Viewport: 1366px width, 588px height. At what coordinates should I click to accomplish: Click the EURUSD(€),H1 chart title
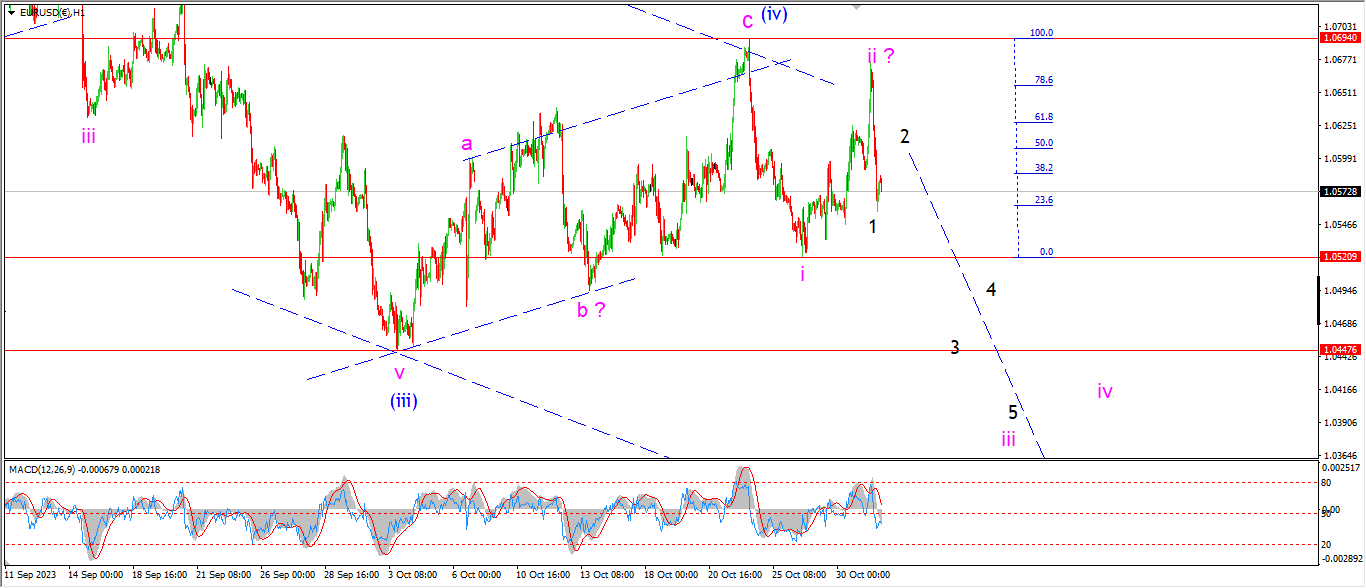point(52,12)
